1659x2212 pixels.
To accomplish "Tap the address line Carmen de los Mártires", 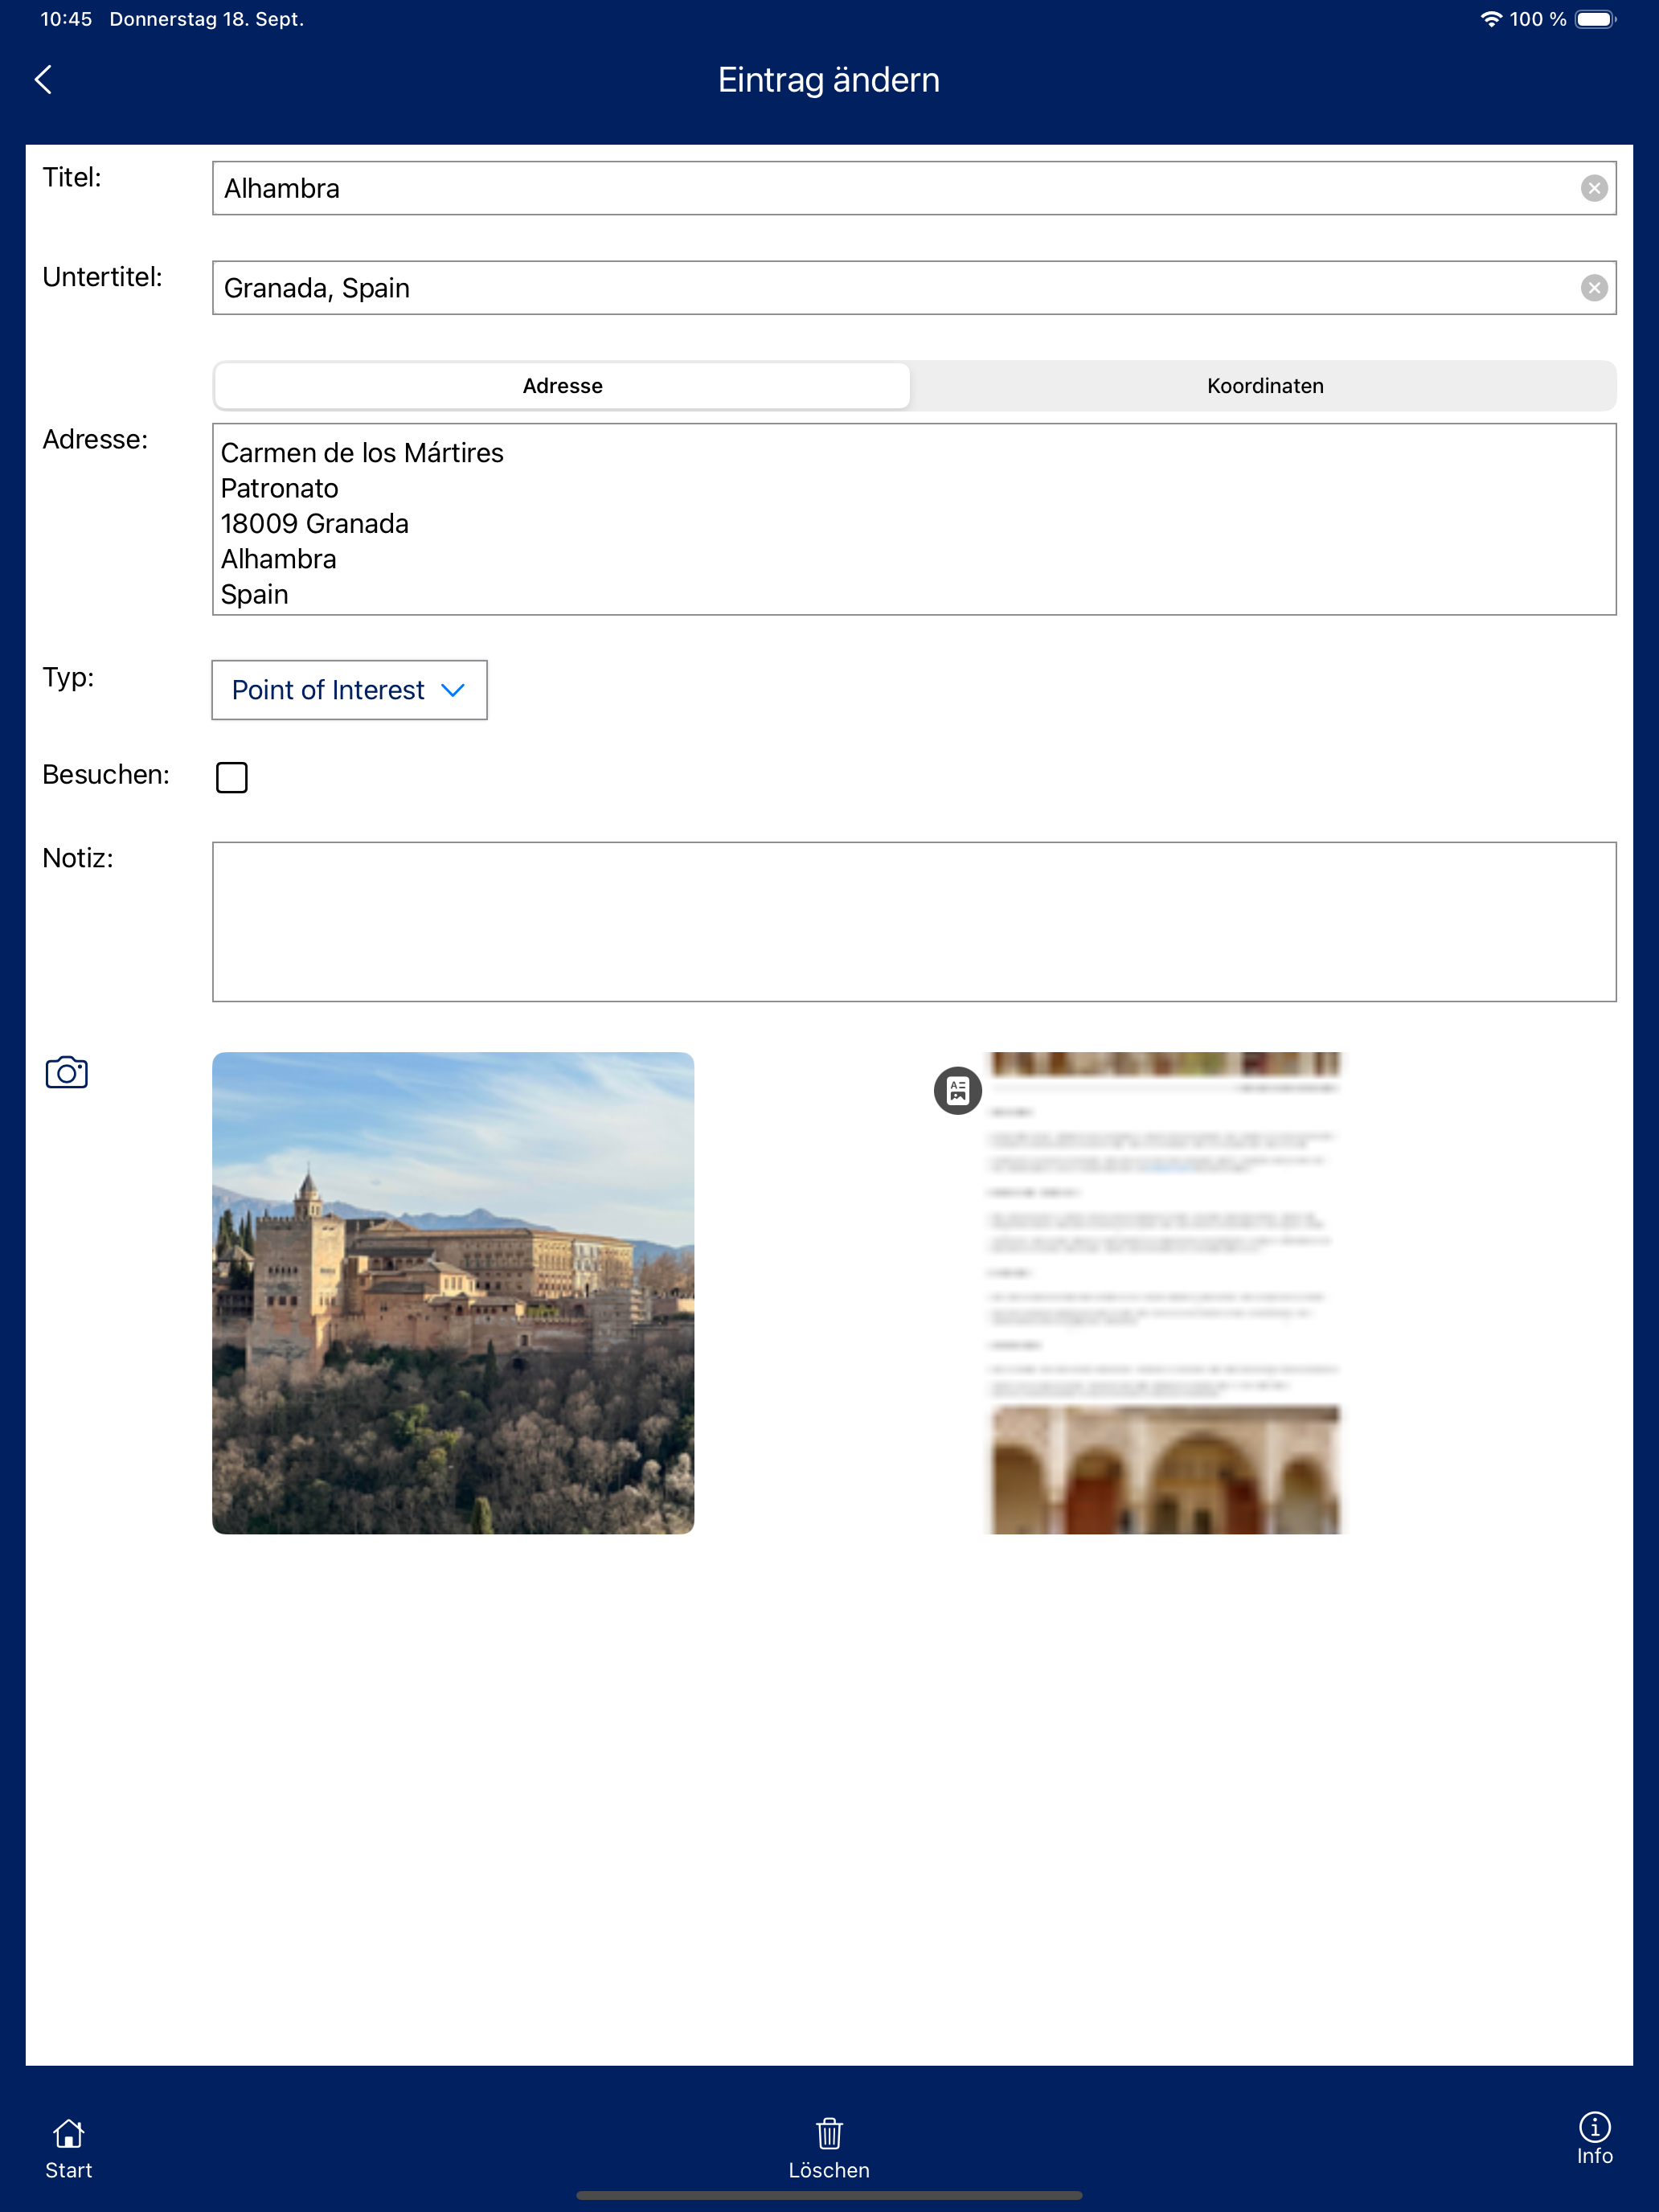I will point(362,453).
